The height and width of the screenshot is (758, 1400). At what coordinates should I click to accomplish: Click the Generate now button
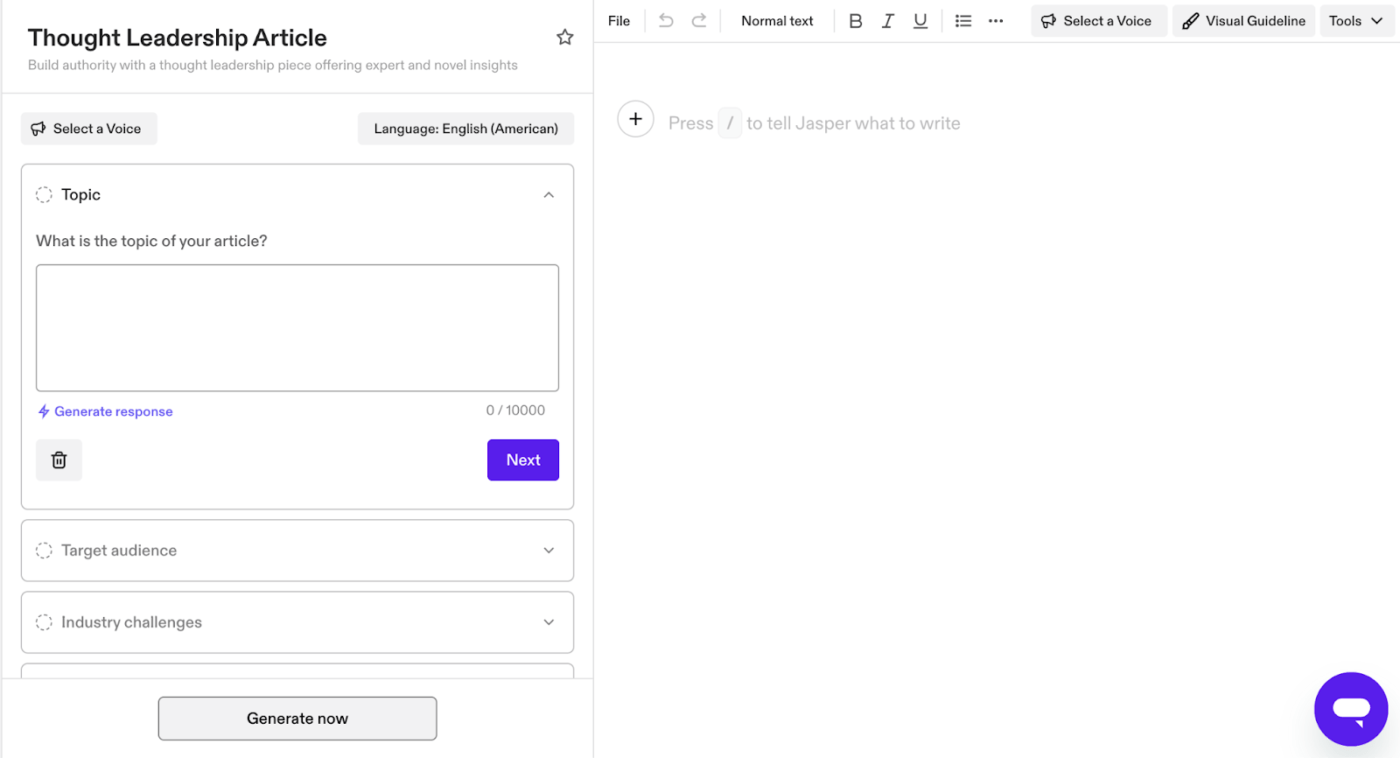(x=297, y=718)
